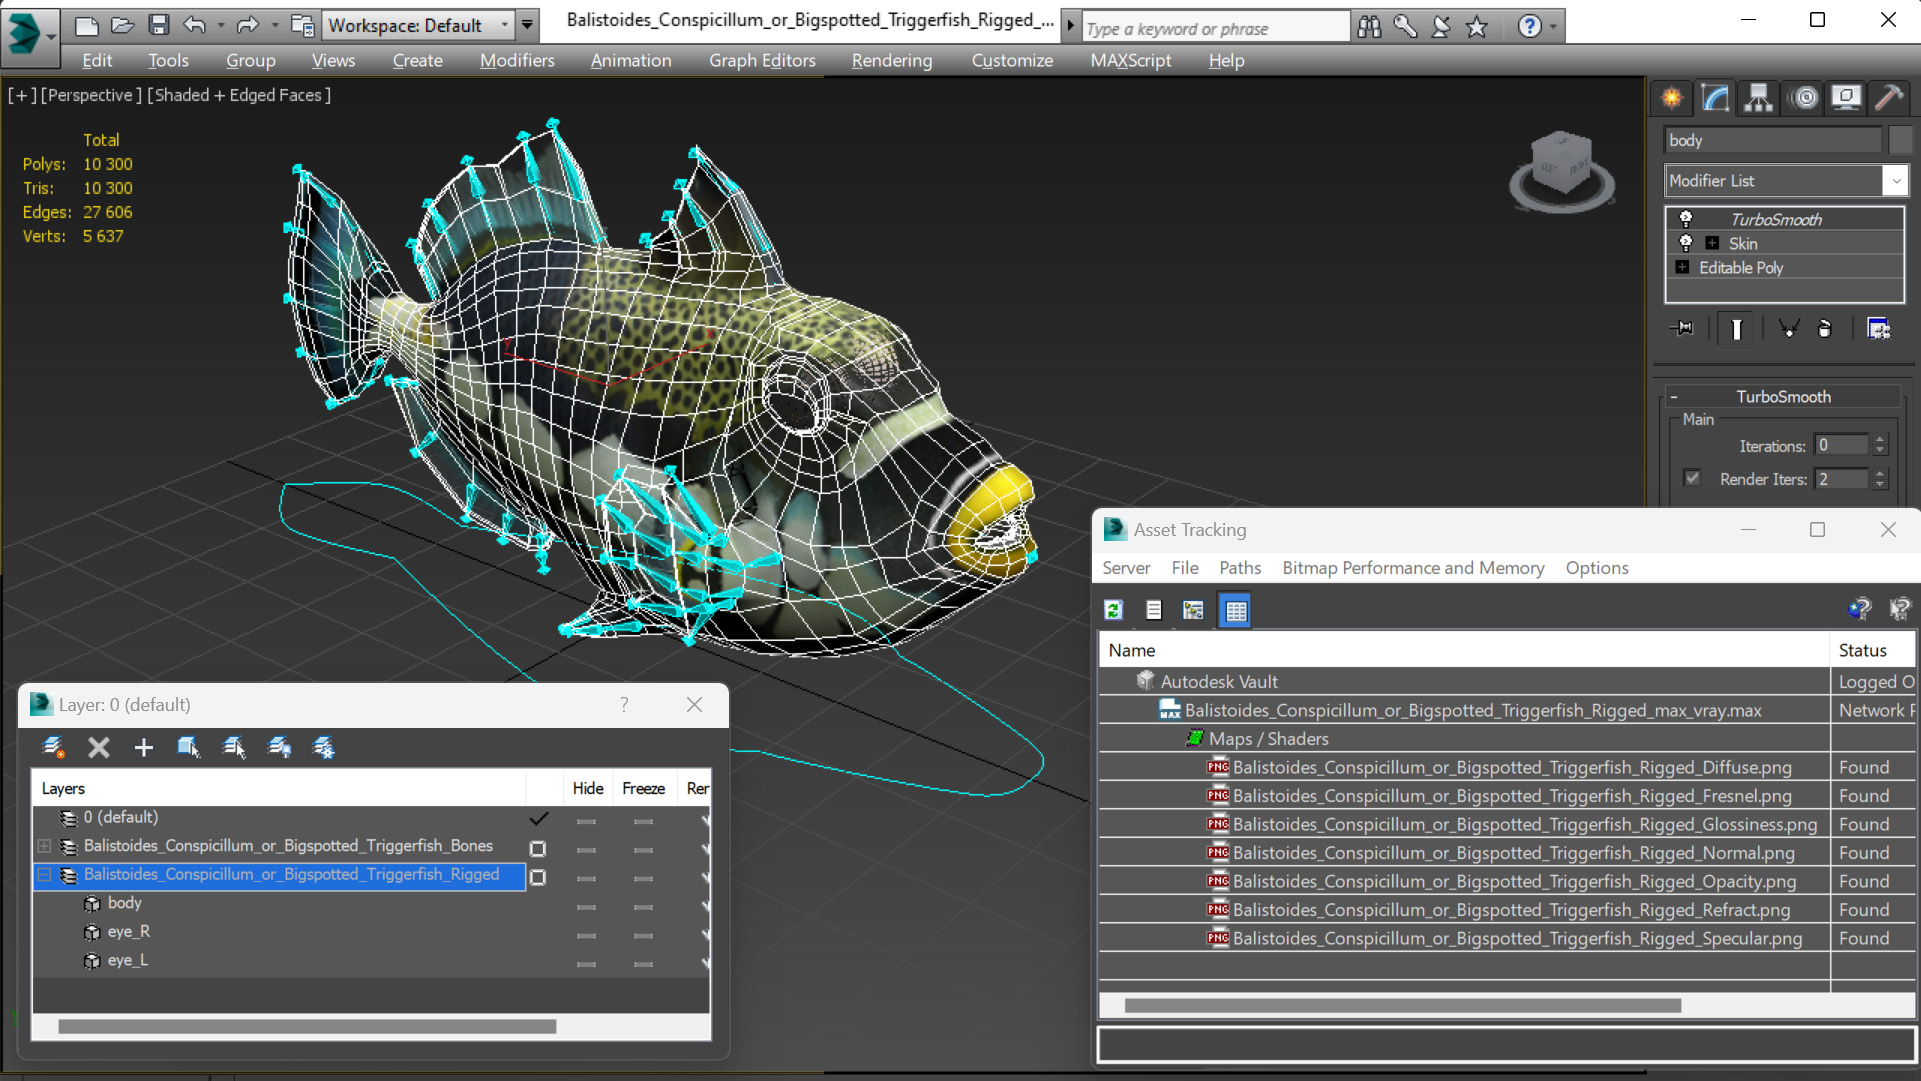
Task: Click the keyword search input field
Action: (x=1215, y=28)
